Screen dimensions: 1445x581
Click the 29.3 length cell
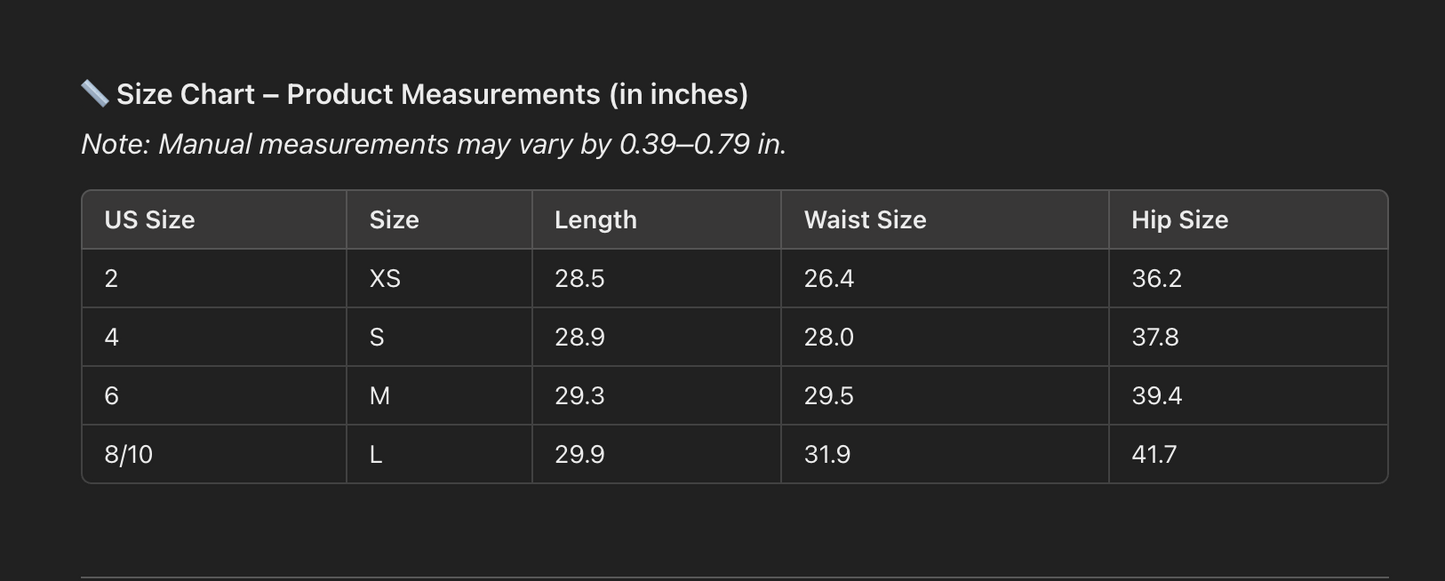coord(580,396)
